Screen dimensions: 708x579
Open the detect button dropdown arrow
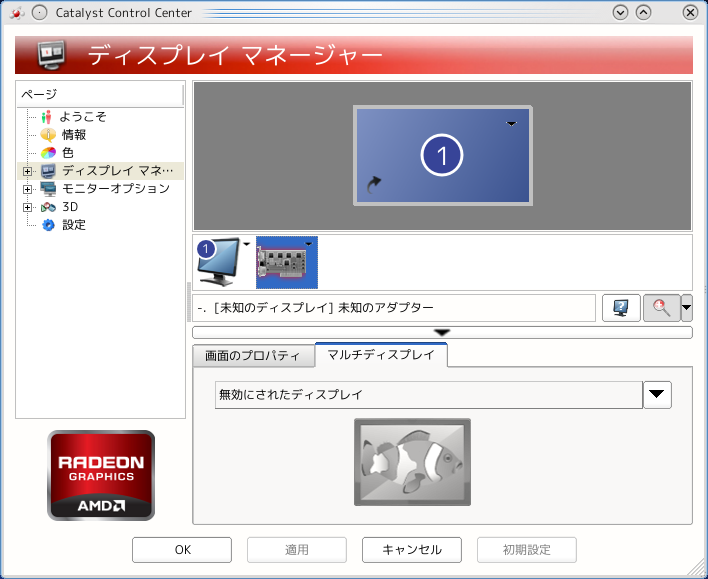point(686,308)
